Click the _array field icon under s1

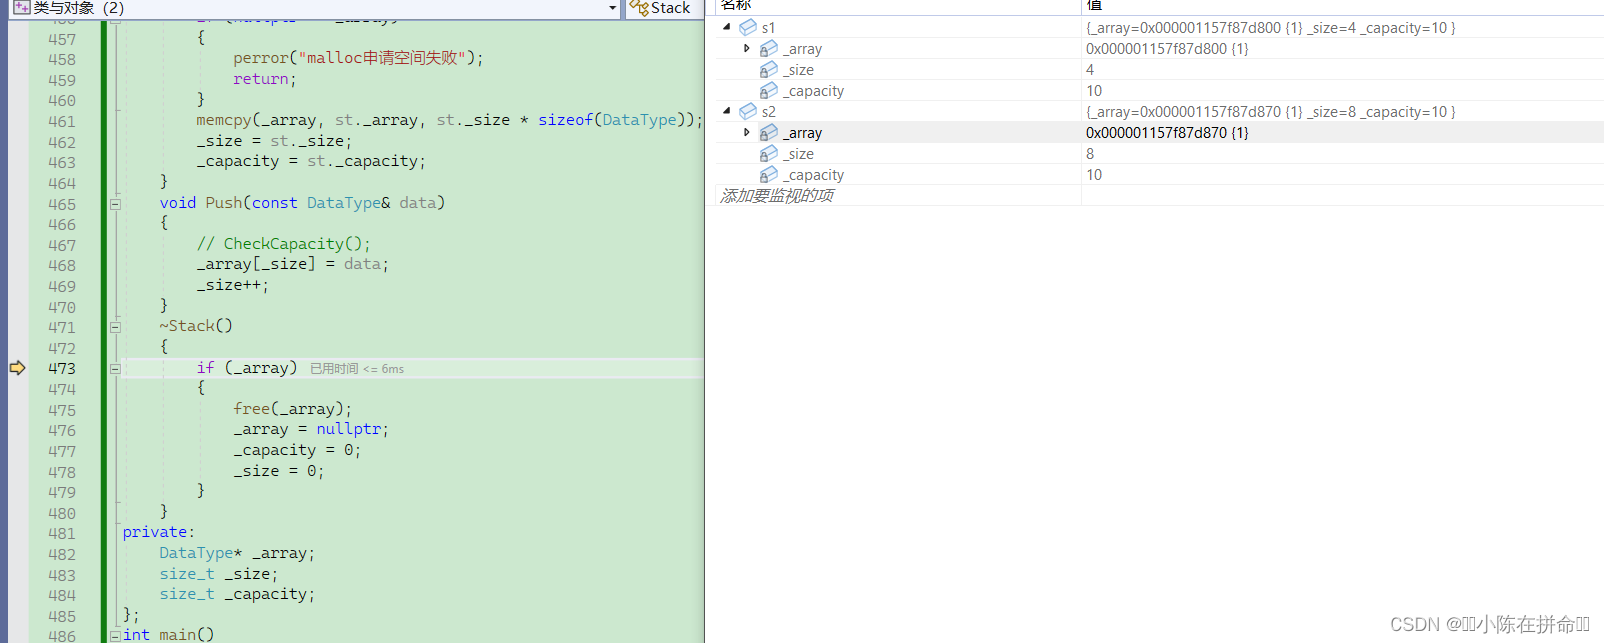[768, 48]
